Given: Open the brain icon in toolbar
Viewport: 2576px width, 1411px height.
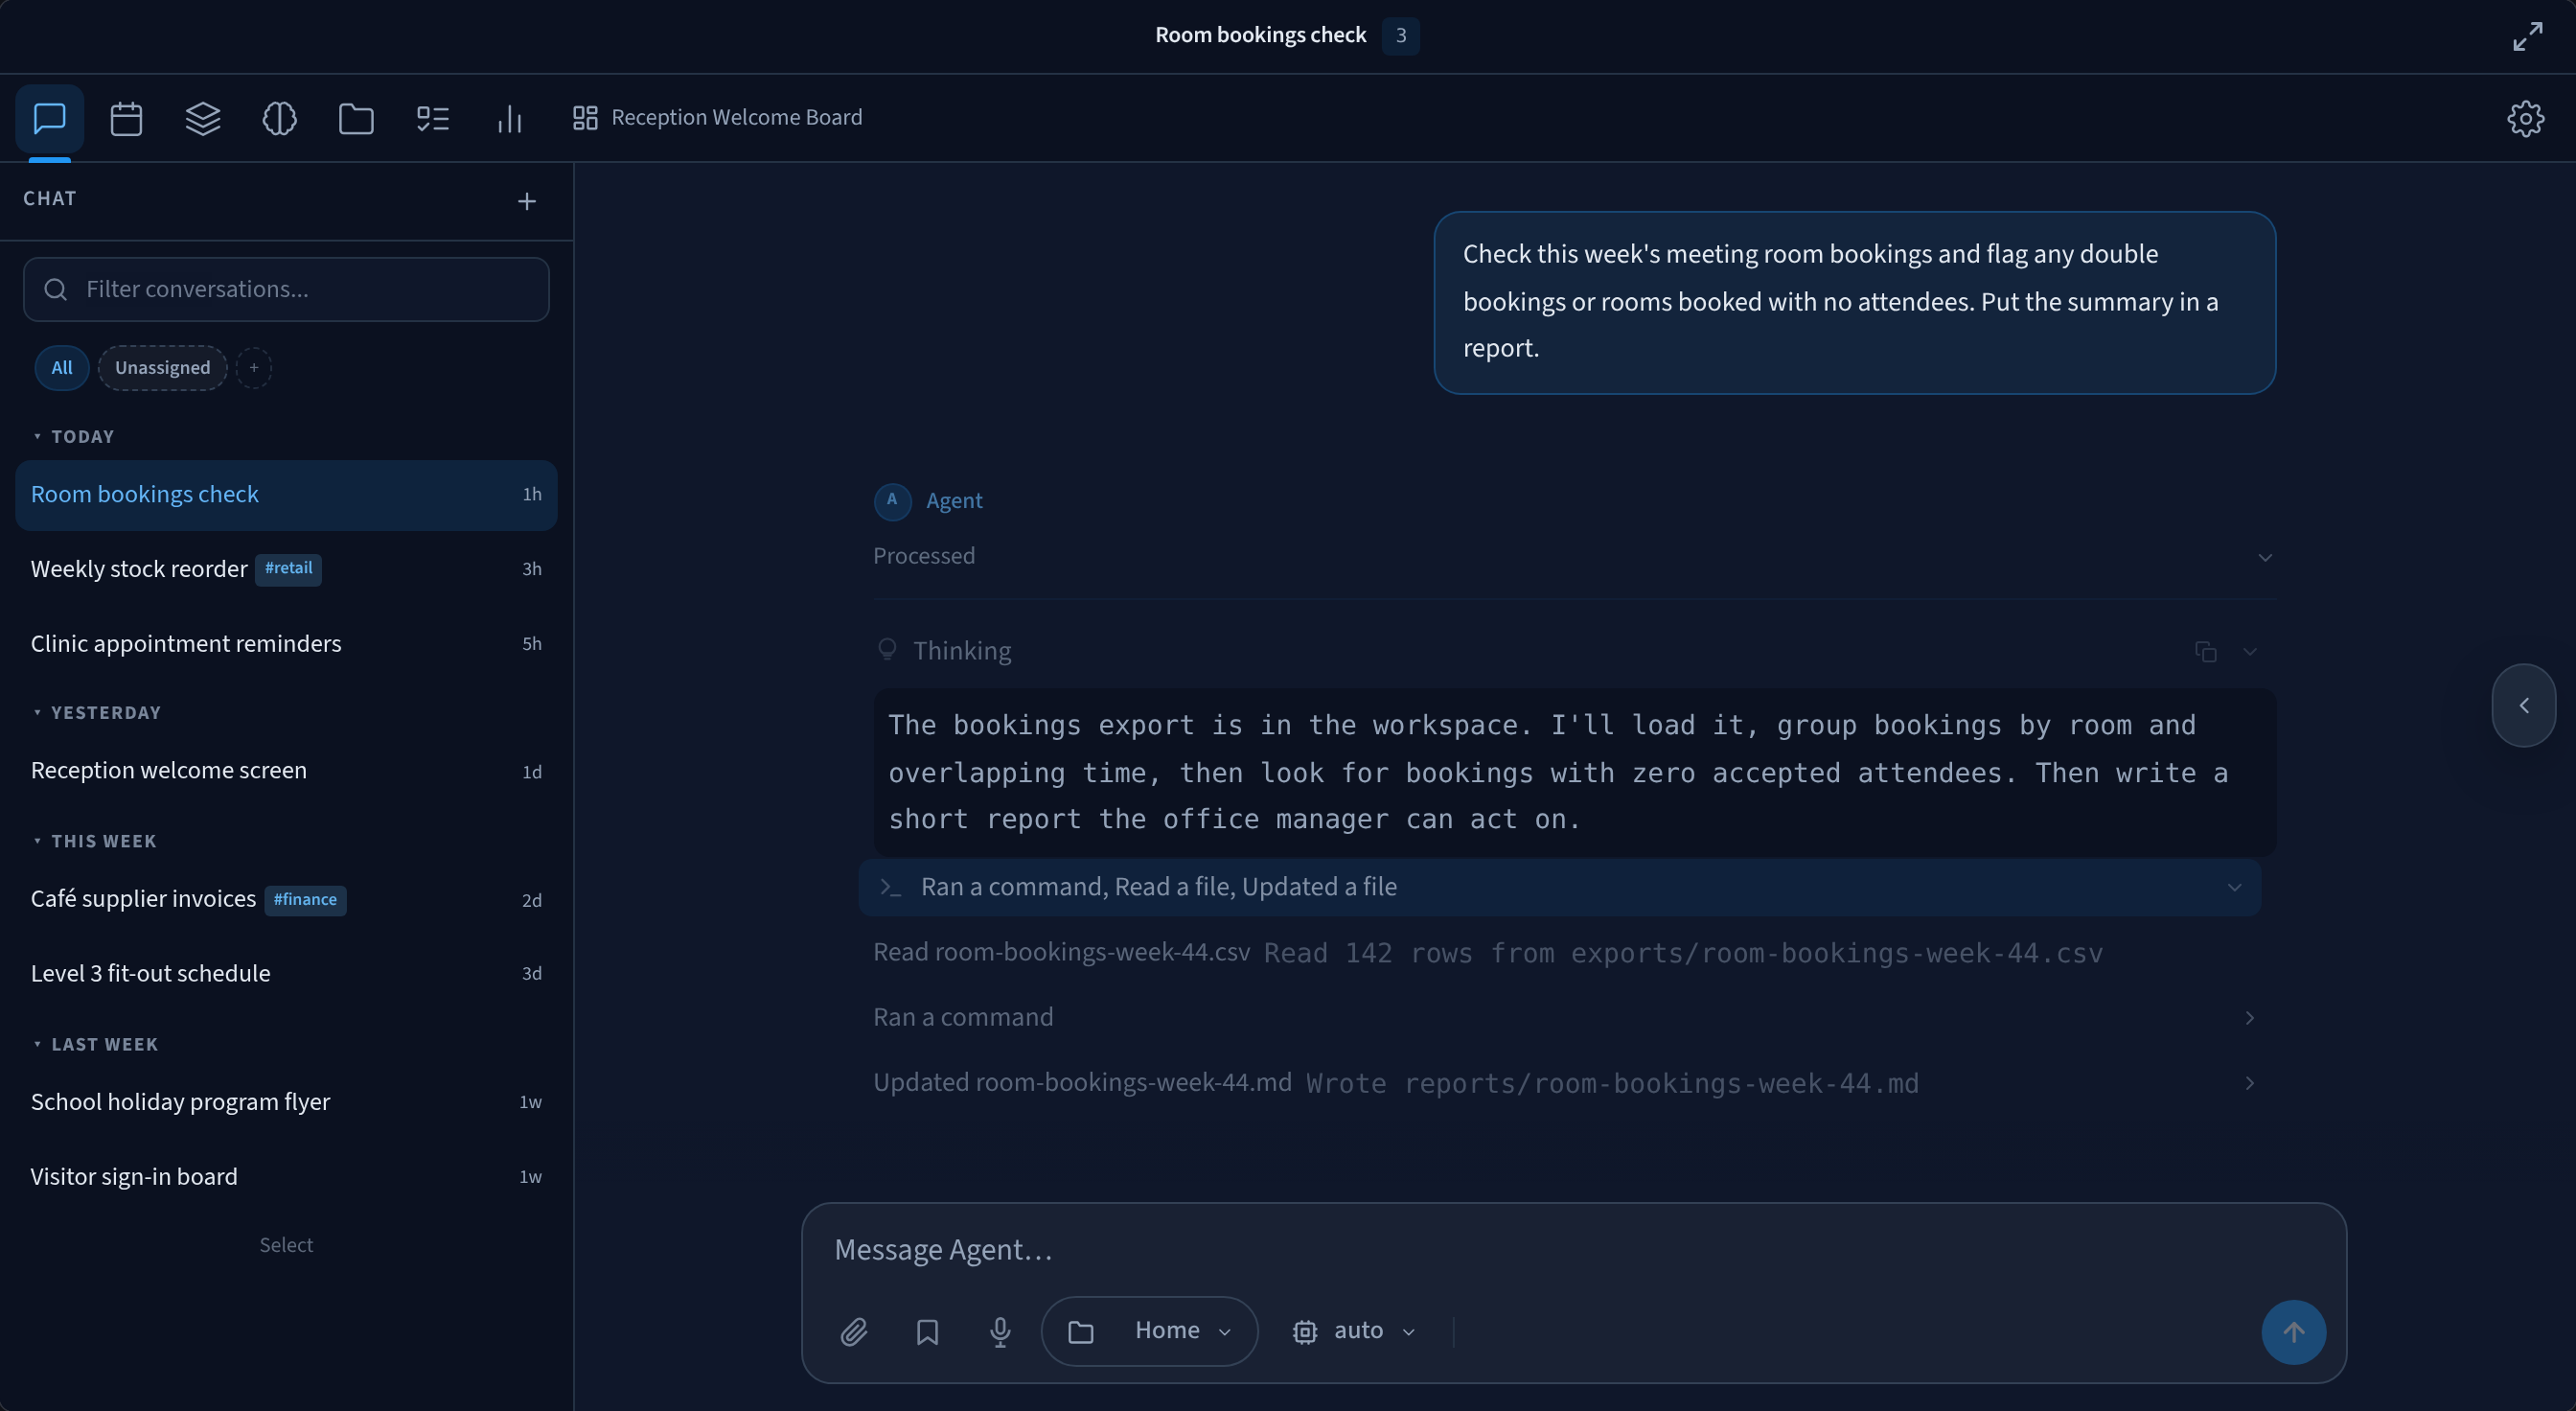Looking at the screenshot, I should [279, 118].
